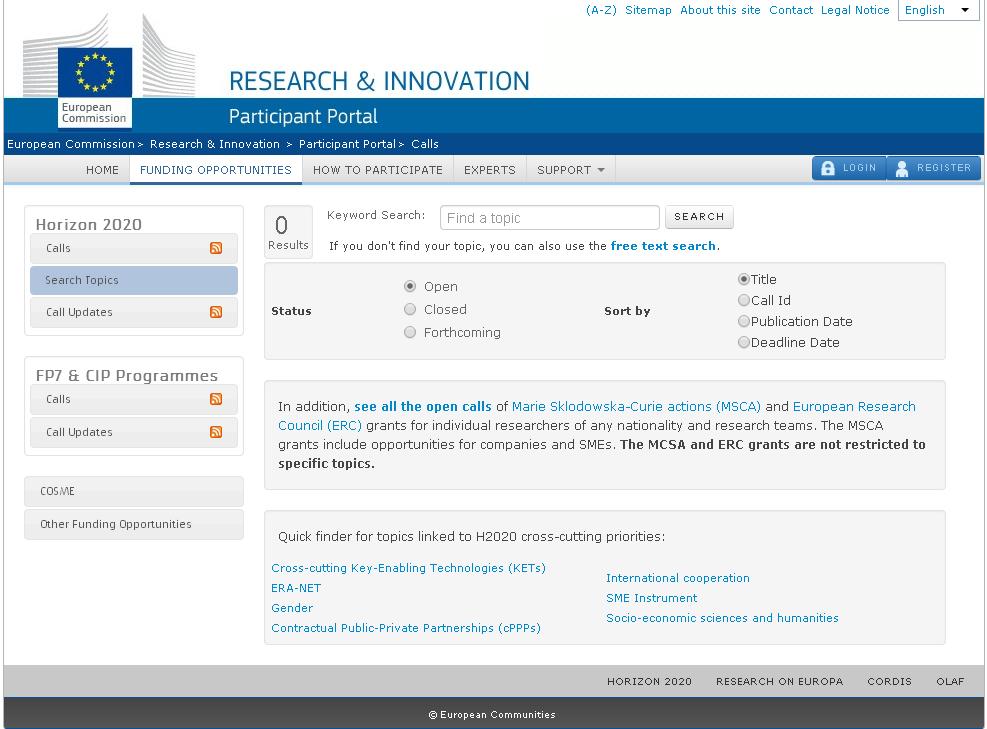Select the Open status radio button
The image size is (987, 729).
click(410, 286)
